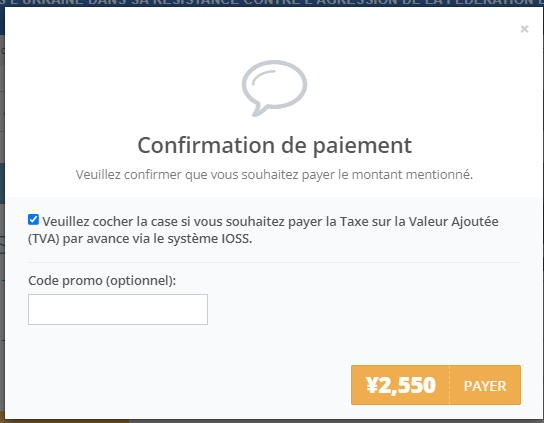Click dimmed page area left of dialog
This screenshot has width=544, height=423.
2,208
